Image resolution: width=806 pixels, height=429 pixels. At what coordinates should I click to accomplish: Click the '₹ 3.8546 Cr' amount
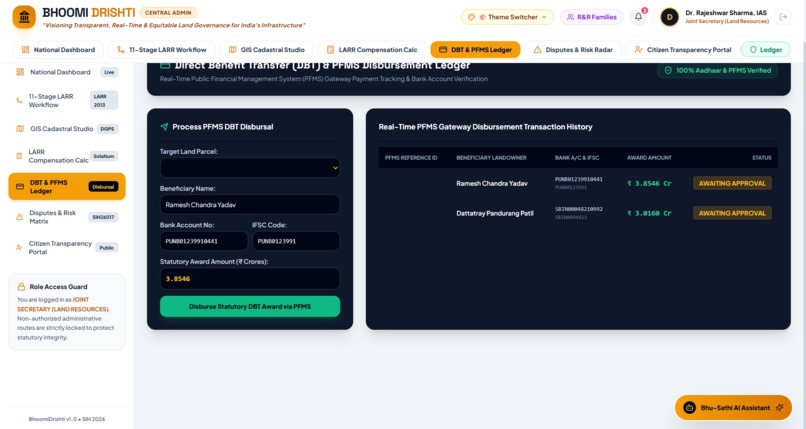pyautogui.click(x=649, y=183)
